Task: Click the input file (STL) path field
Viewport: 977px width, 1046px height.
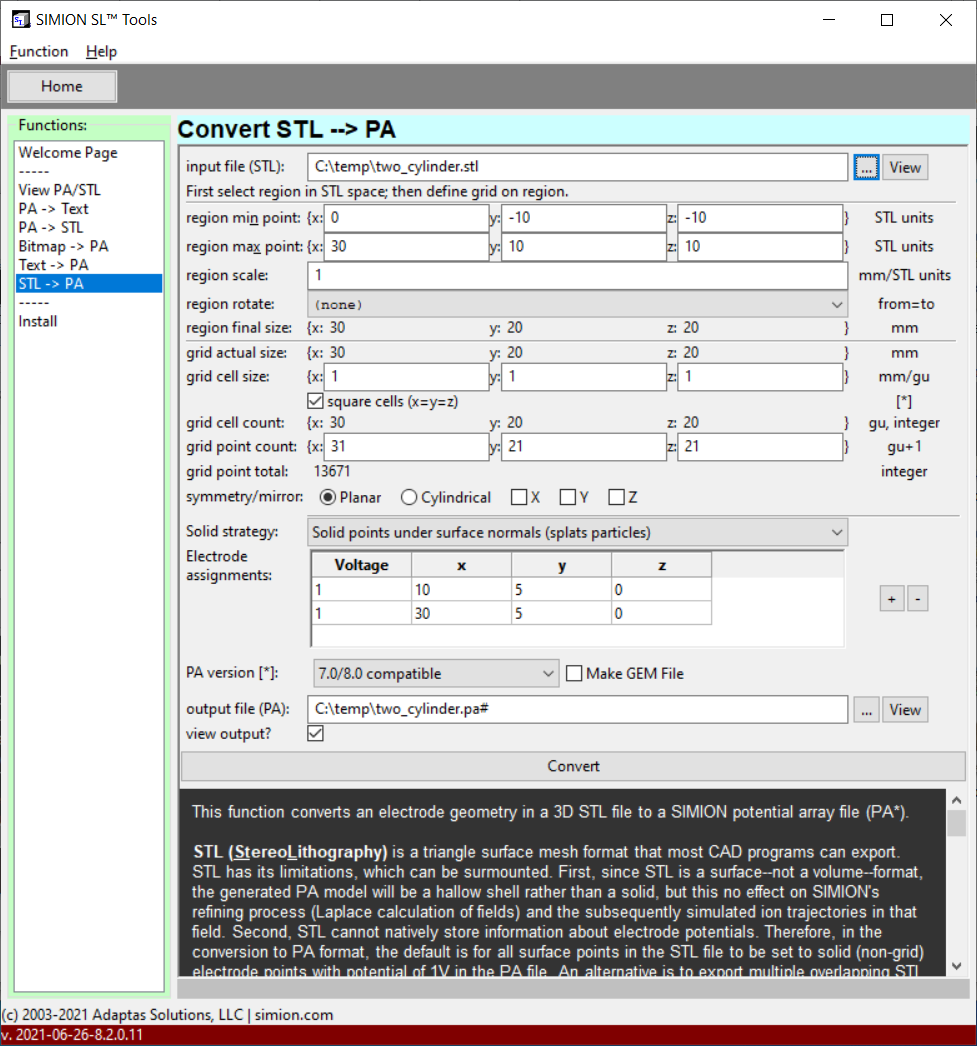Action: 578,167
